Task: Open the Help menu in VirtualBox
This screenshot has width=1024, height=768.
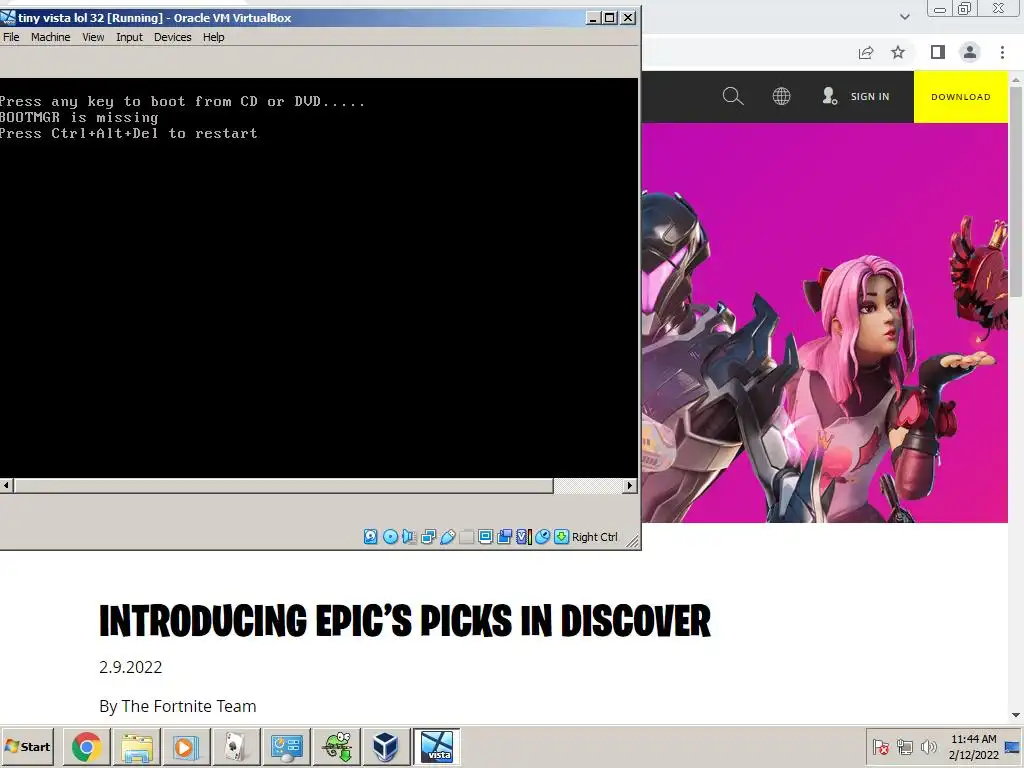Action: pyautogui.click(x=213, y=37)
